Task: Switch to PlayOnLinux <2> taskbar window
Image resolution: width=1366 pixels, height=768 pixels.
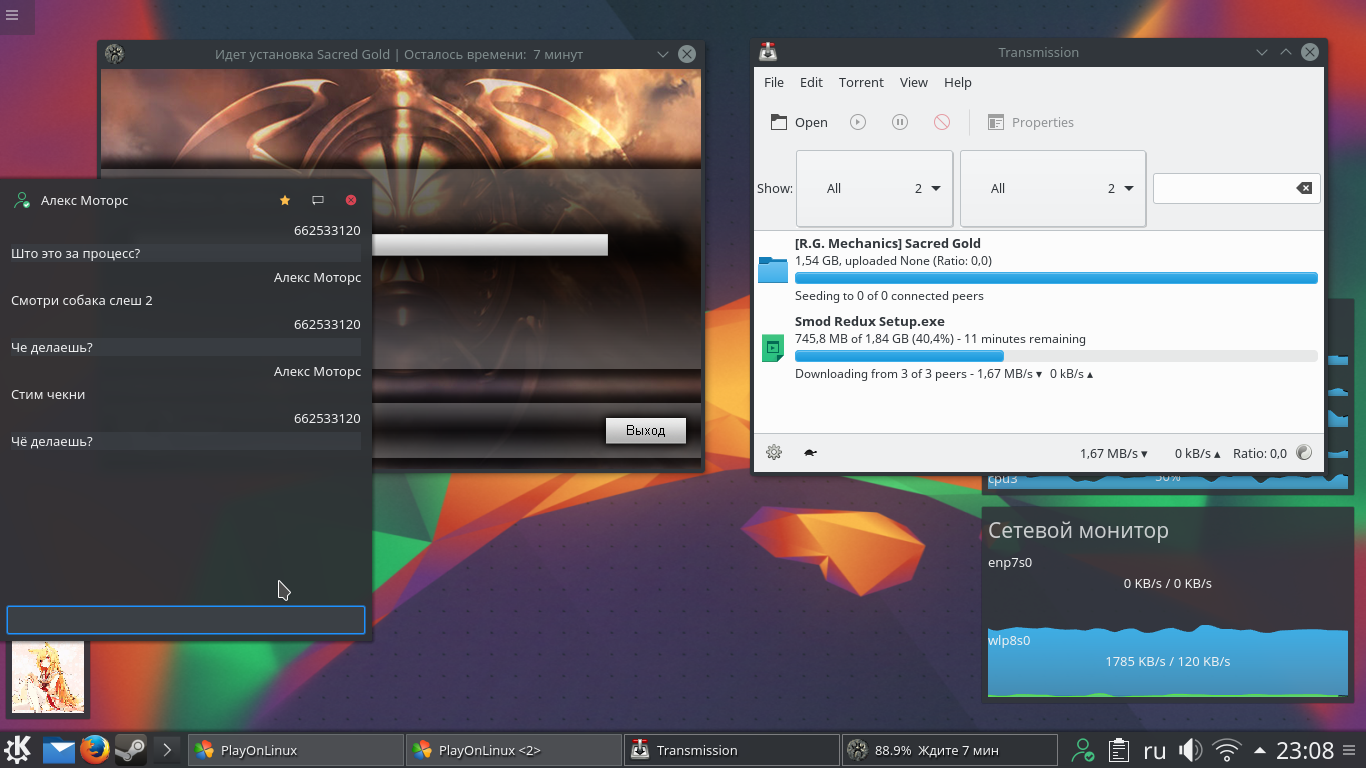Action: click(514, 750)
